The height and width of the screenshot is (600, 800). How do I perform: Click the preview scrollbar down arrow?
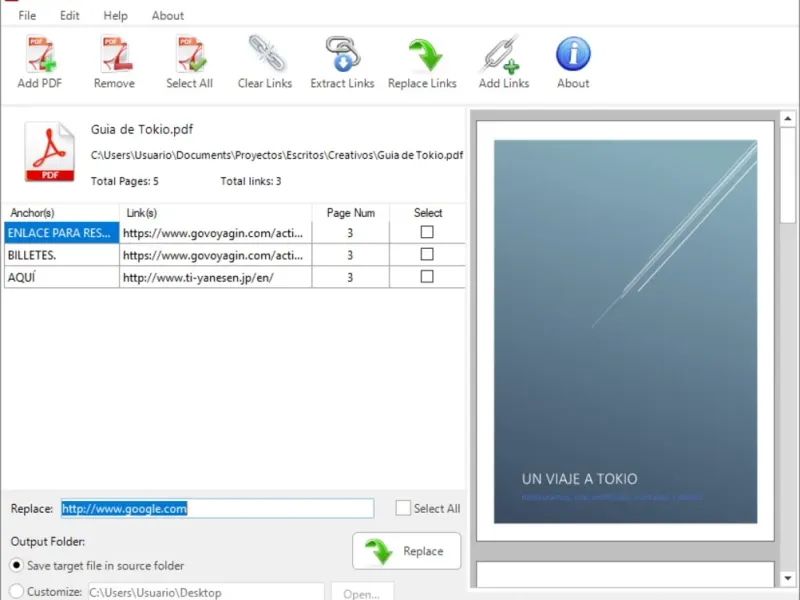[x=788, y=579]
